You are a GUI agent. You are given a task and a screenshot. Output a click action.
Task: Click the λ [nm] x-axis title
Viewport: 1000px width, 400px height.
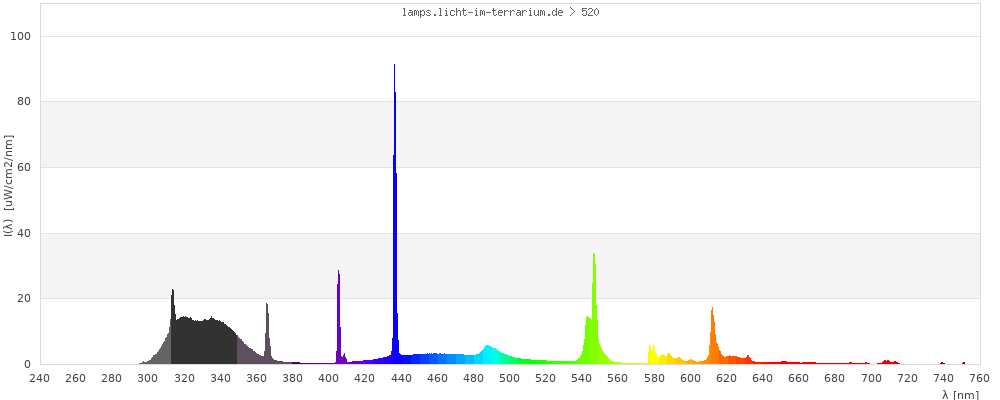click(x=960, y=394)
